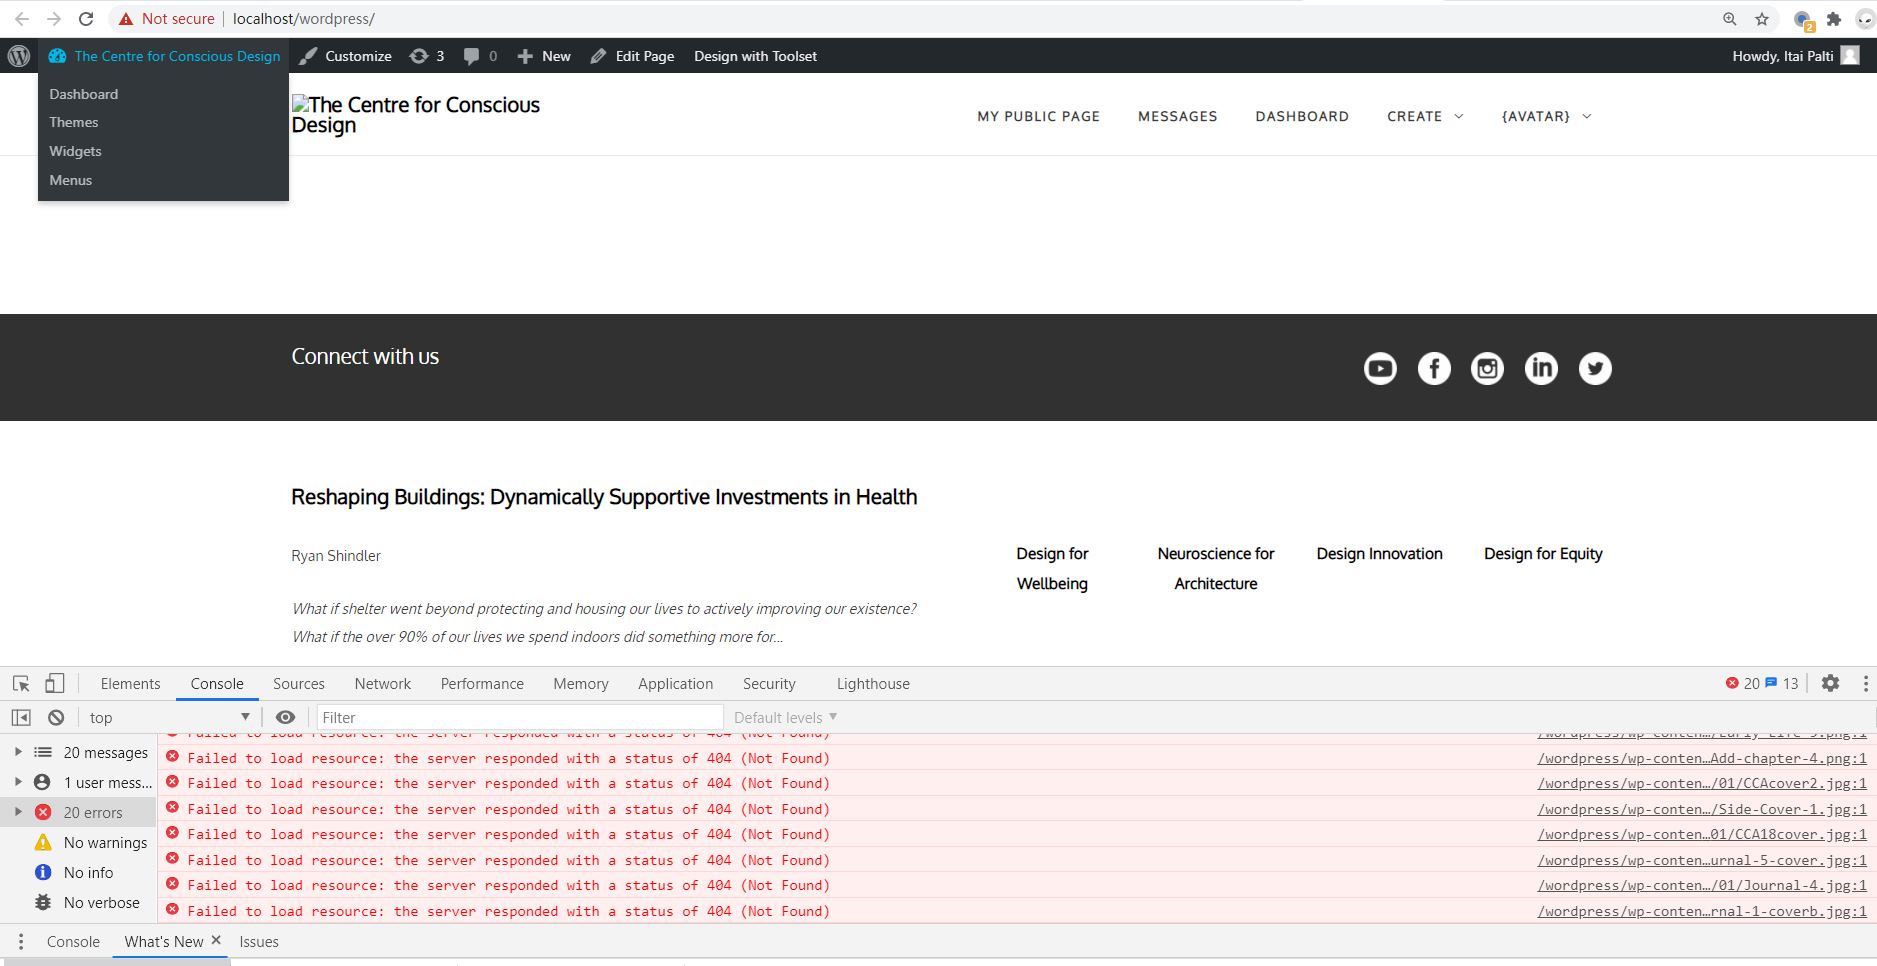The image size is (1877, 966).
Task: Switch to the Lighthouse tab
Action: point(873,684)
